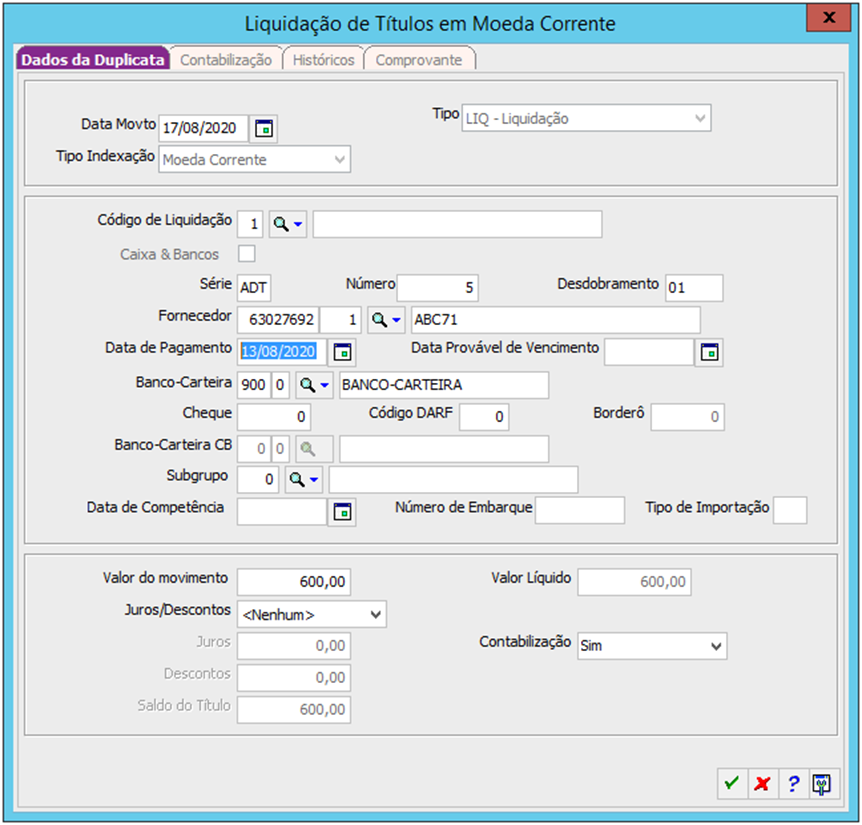Open the Juros/Descontos dropdown
Viewport: 862px width, 825px height.
[x=312, y=614]
